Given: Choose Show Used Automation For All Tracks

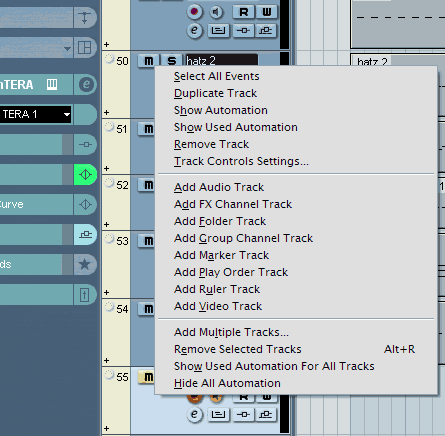Looking at the screenshot, I should (x=274, y=366).
